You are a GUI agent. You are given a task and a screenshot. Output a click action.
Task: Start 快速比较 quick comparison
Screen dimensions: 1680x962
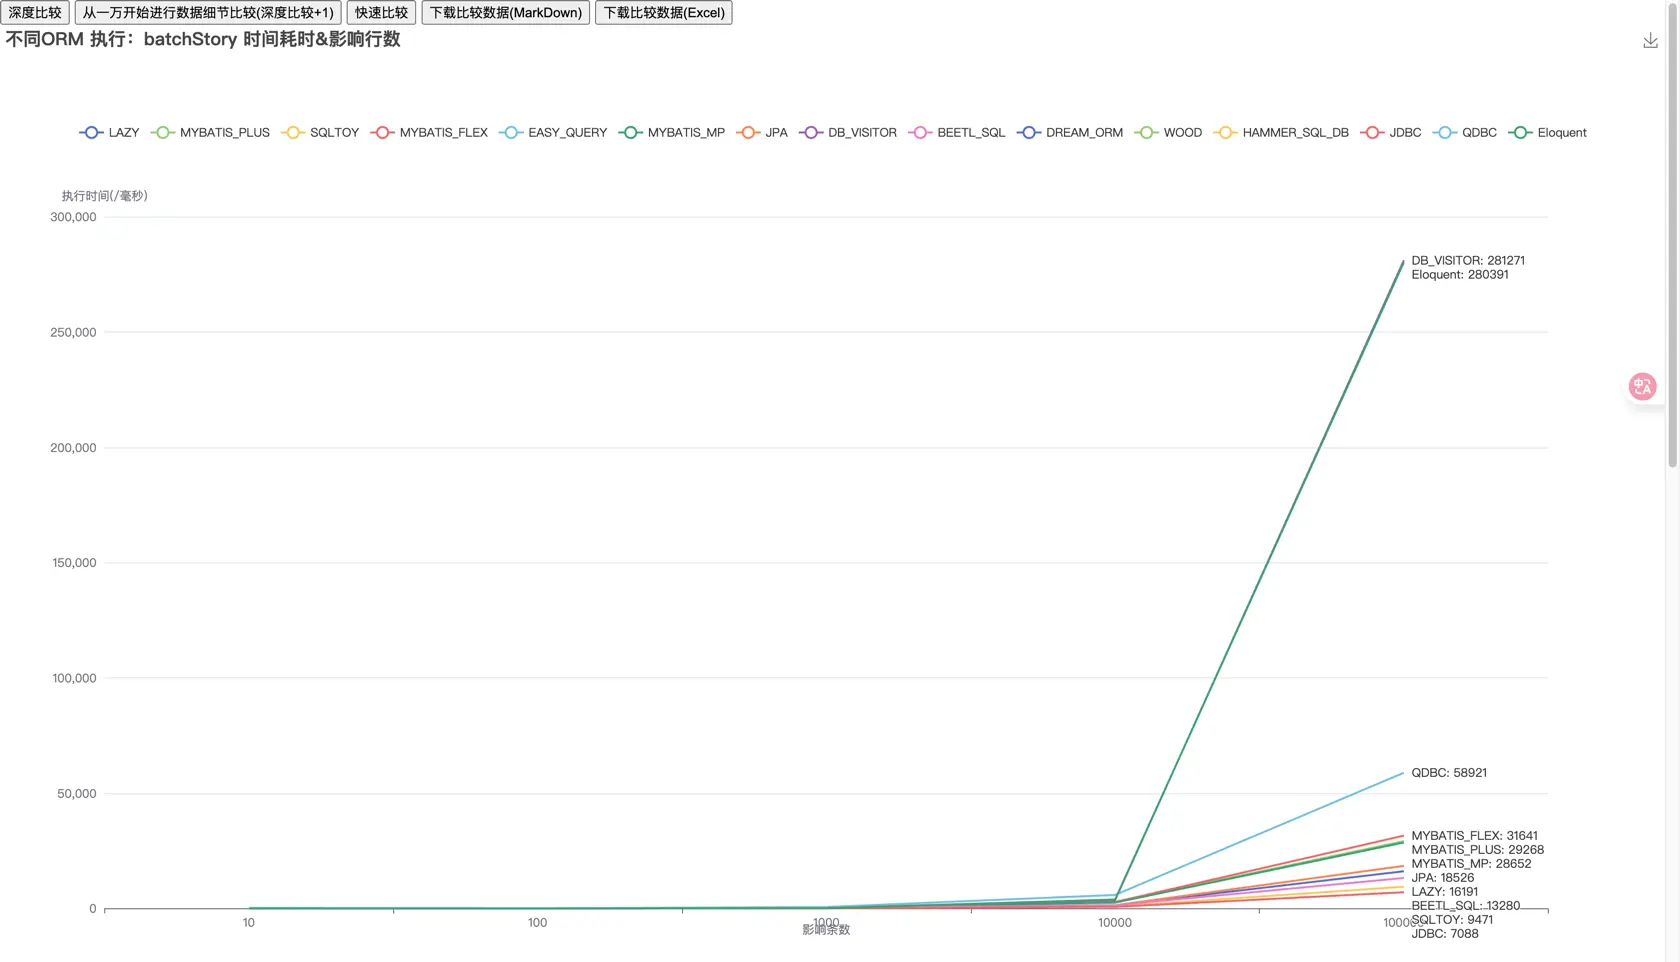coord(381,13)
